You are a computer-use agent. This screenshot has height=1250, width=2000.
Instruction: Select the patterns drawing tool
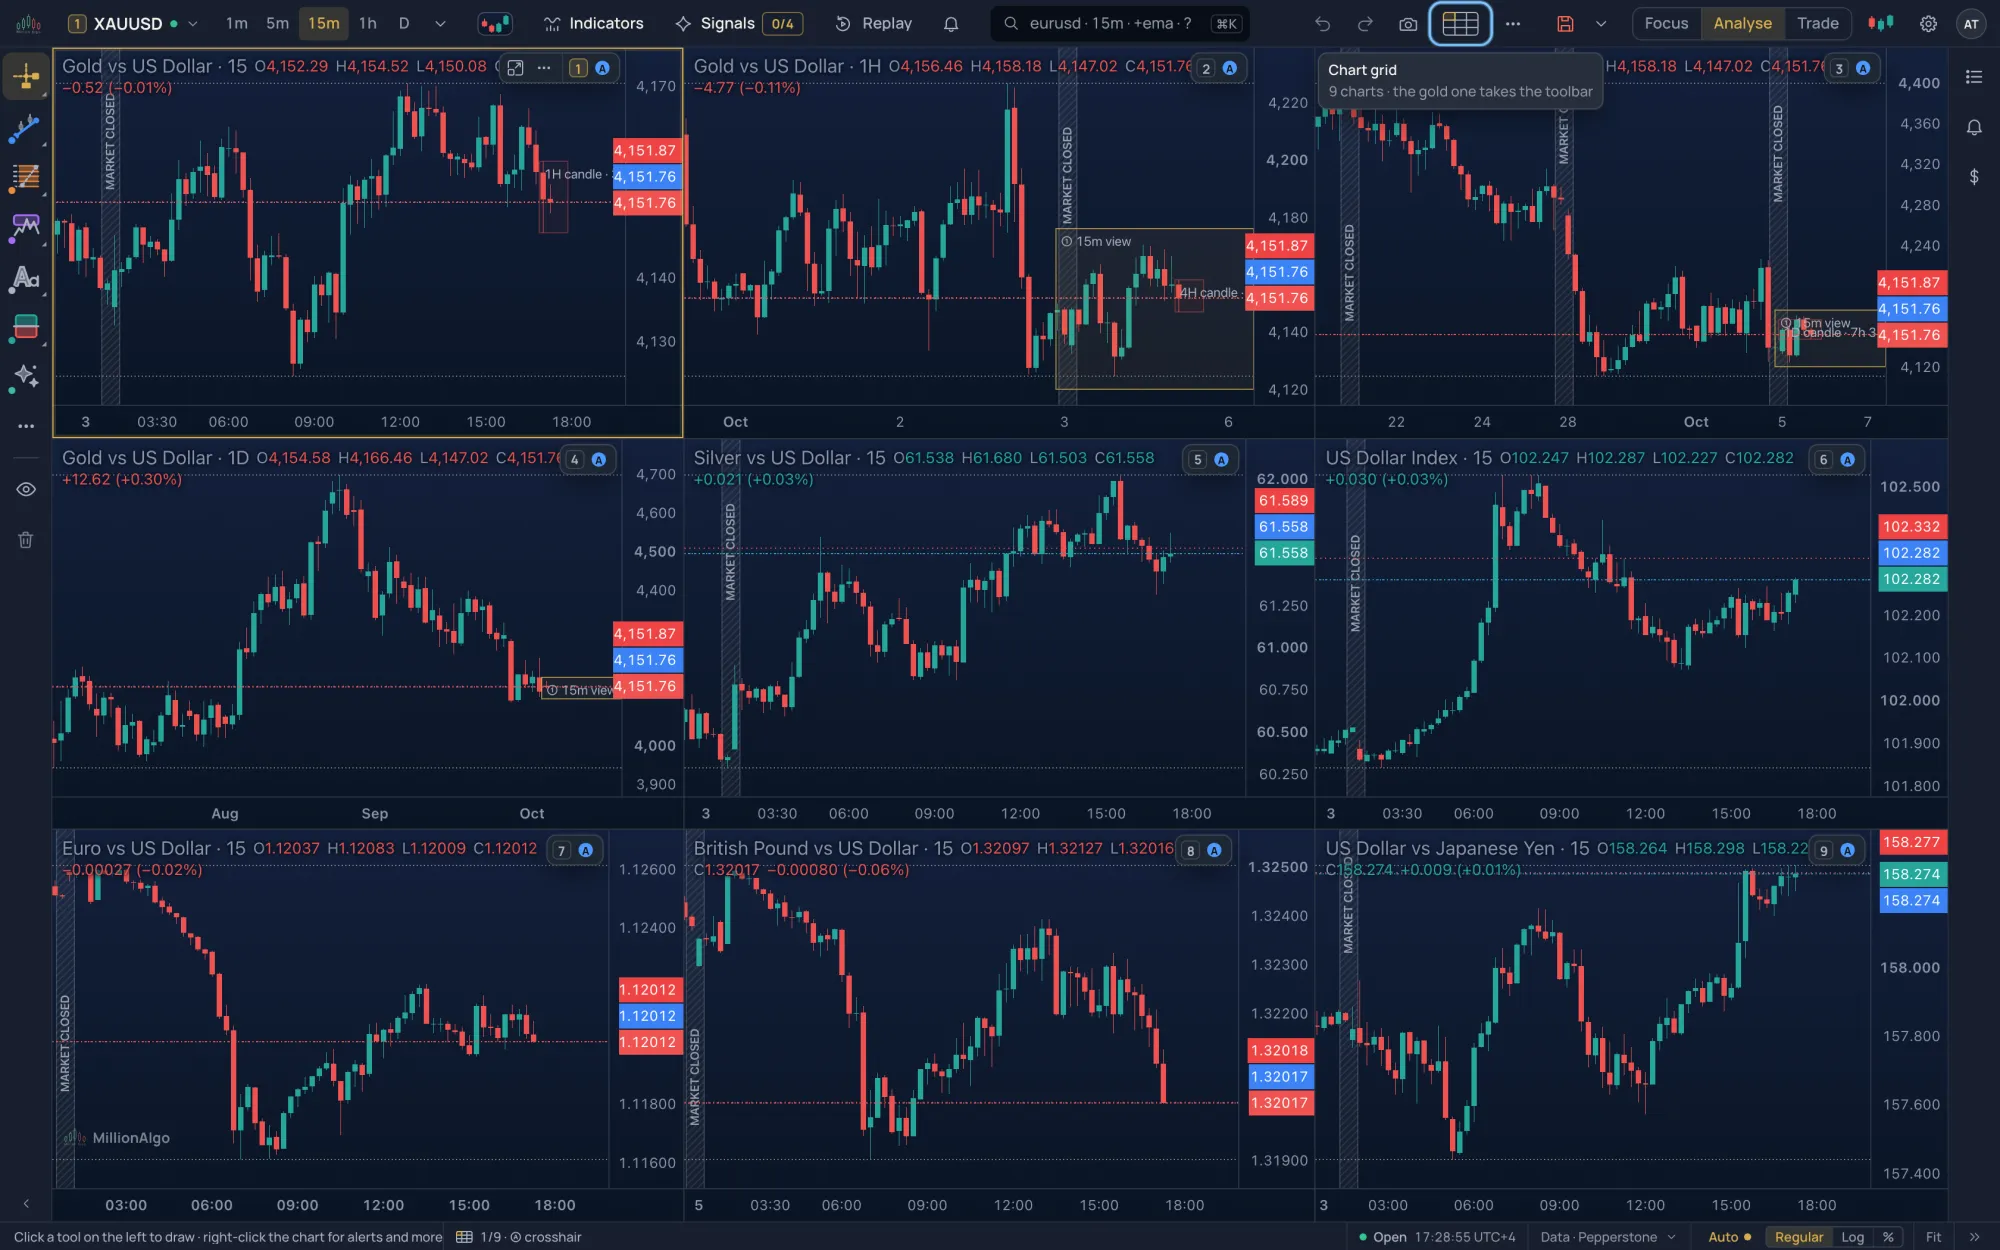pos(26,227)
